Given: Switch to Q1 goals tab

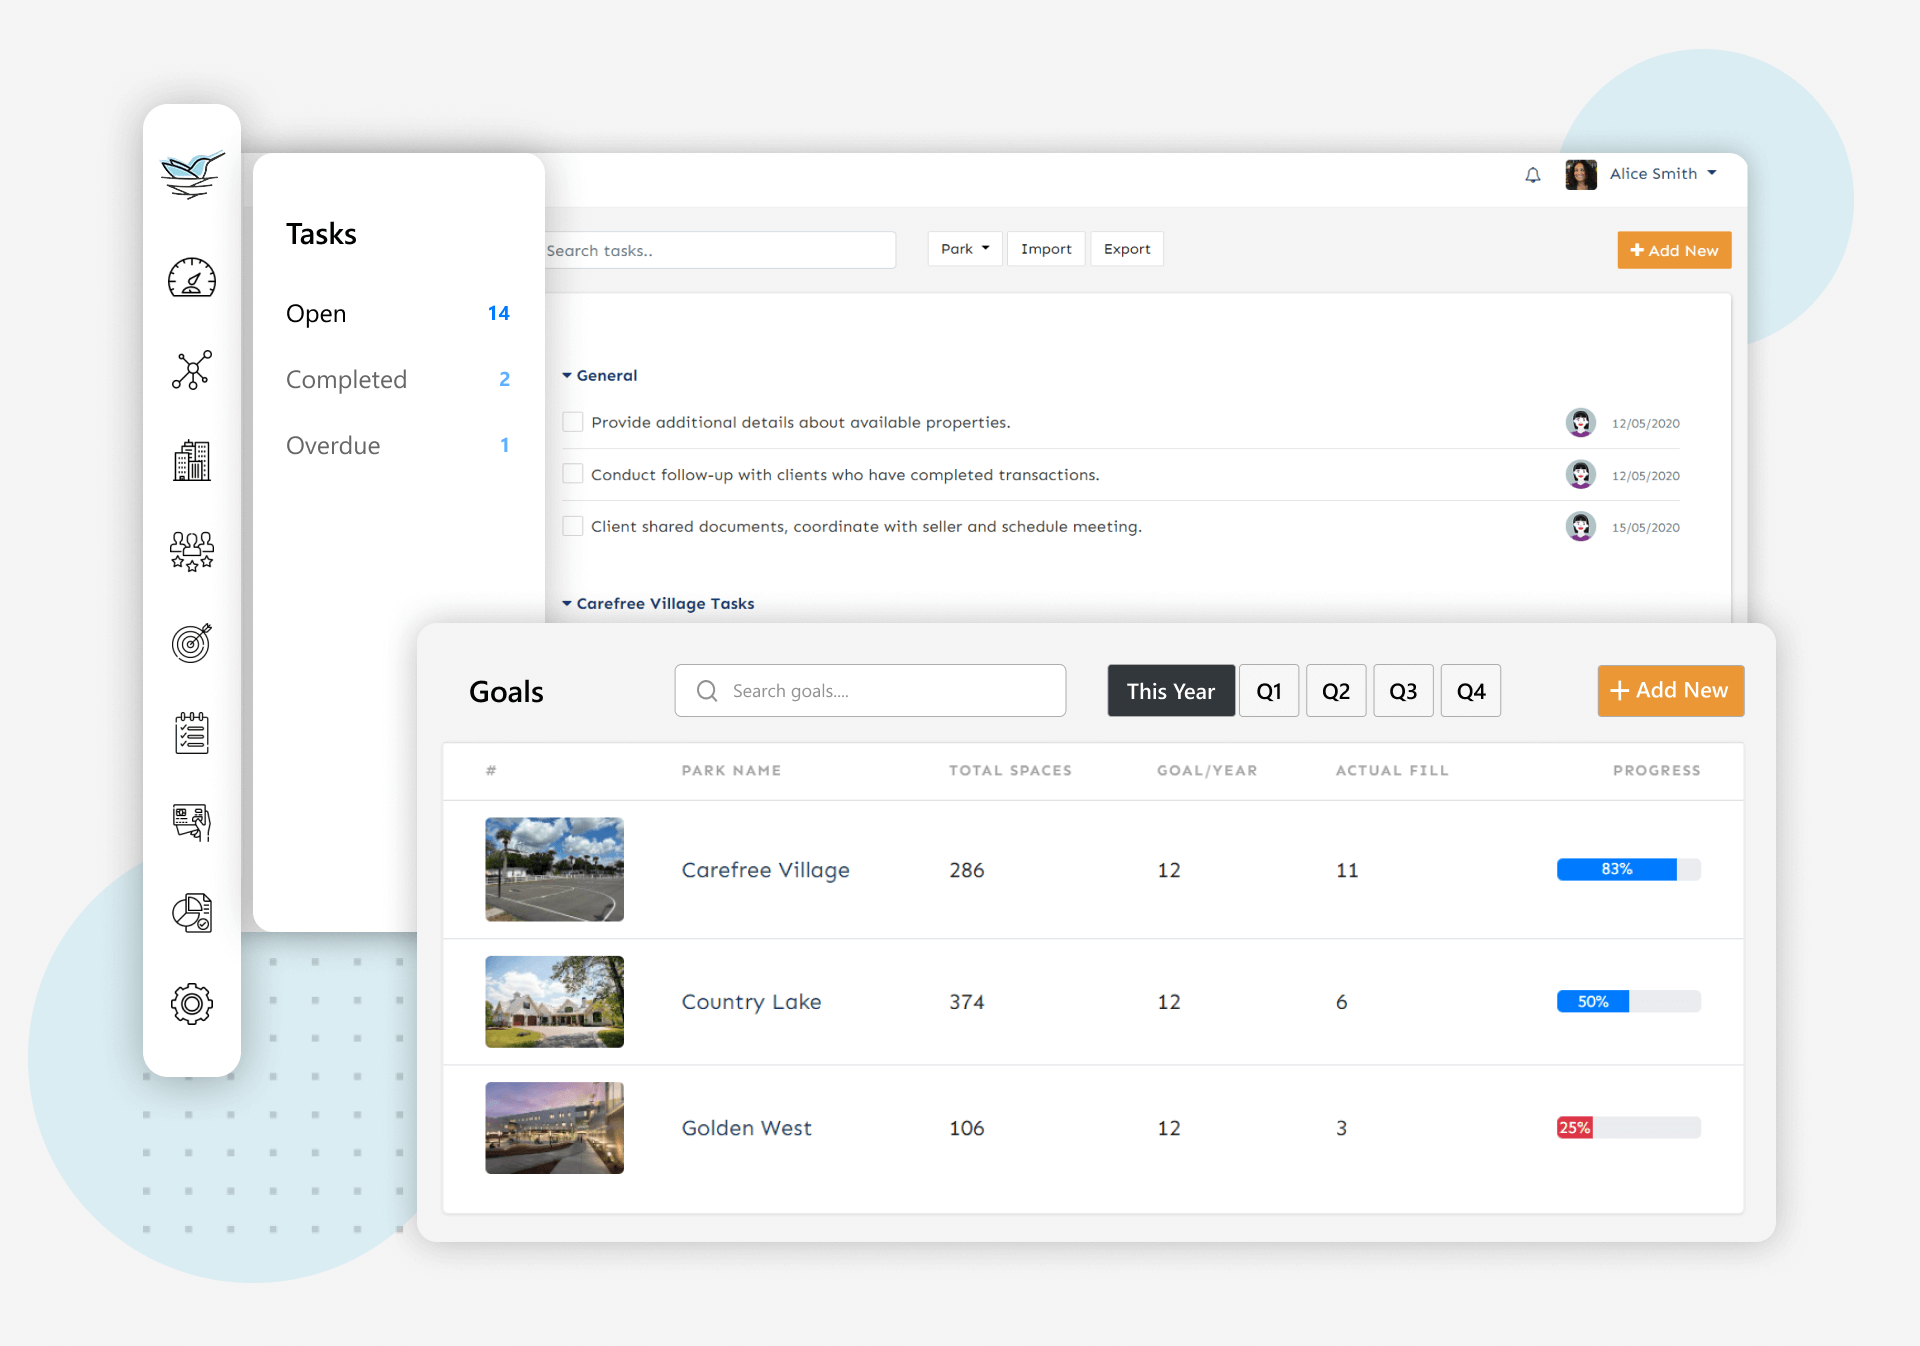Looking at the screenshot, I should (x=1268, y=690).
